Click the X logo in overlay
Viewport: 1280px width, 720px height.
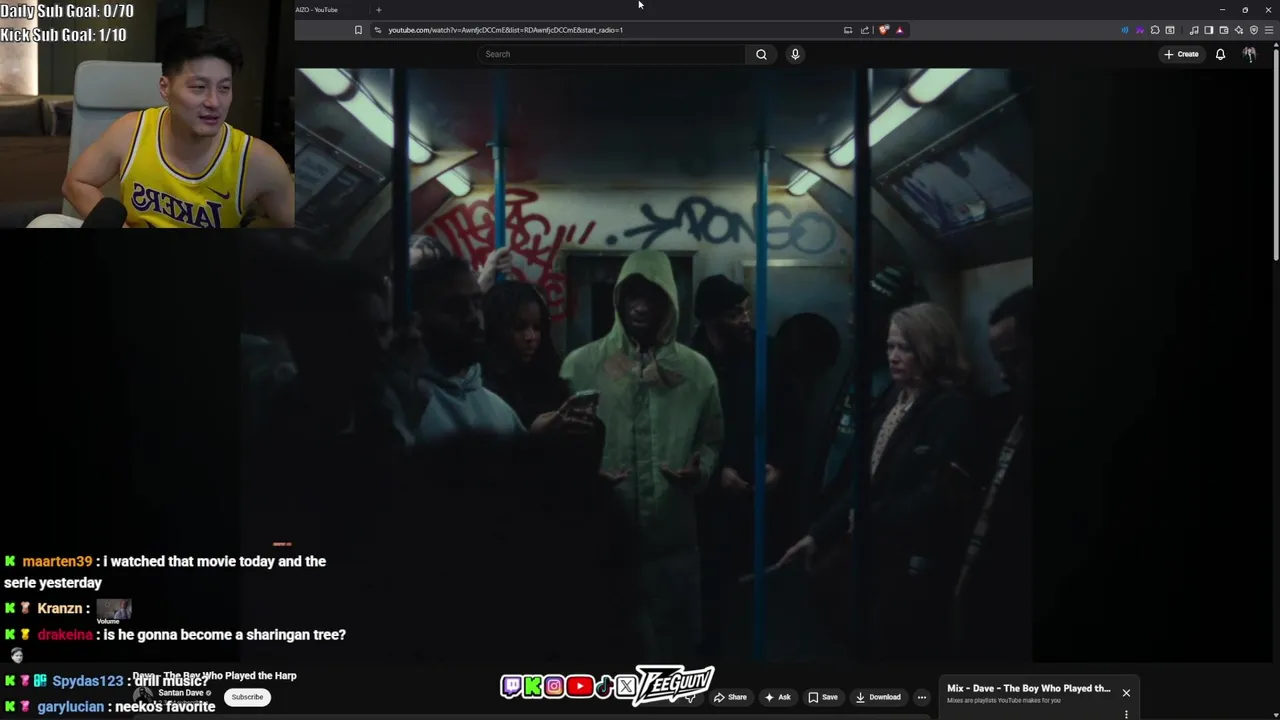point(626,686)
